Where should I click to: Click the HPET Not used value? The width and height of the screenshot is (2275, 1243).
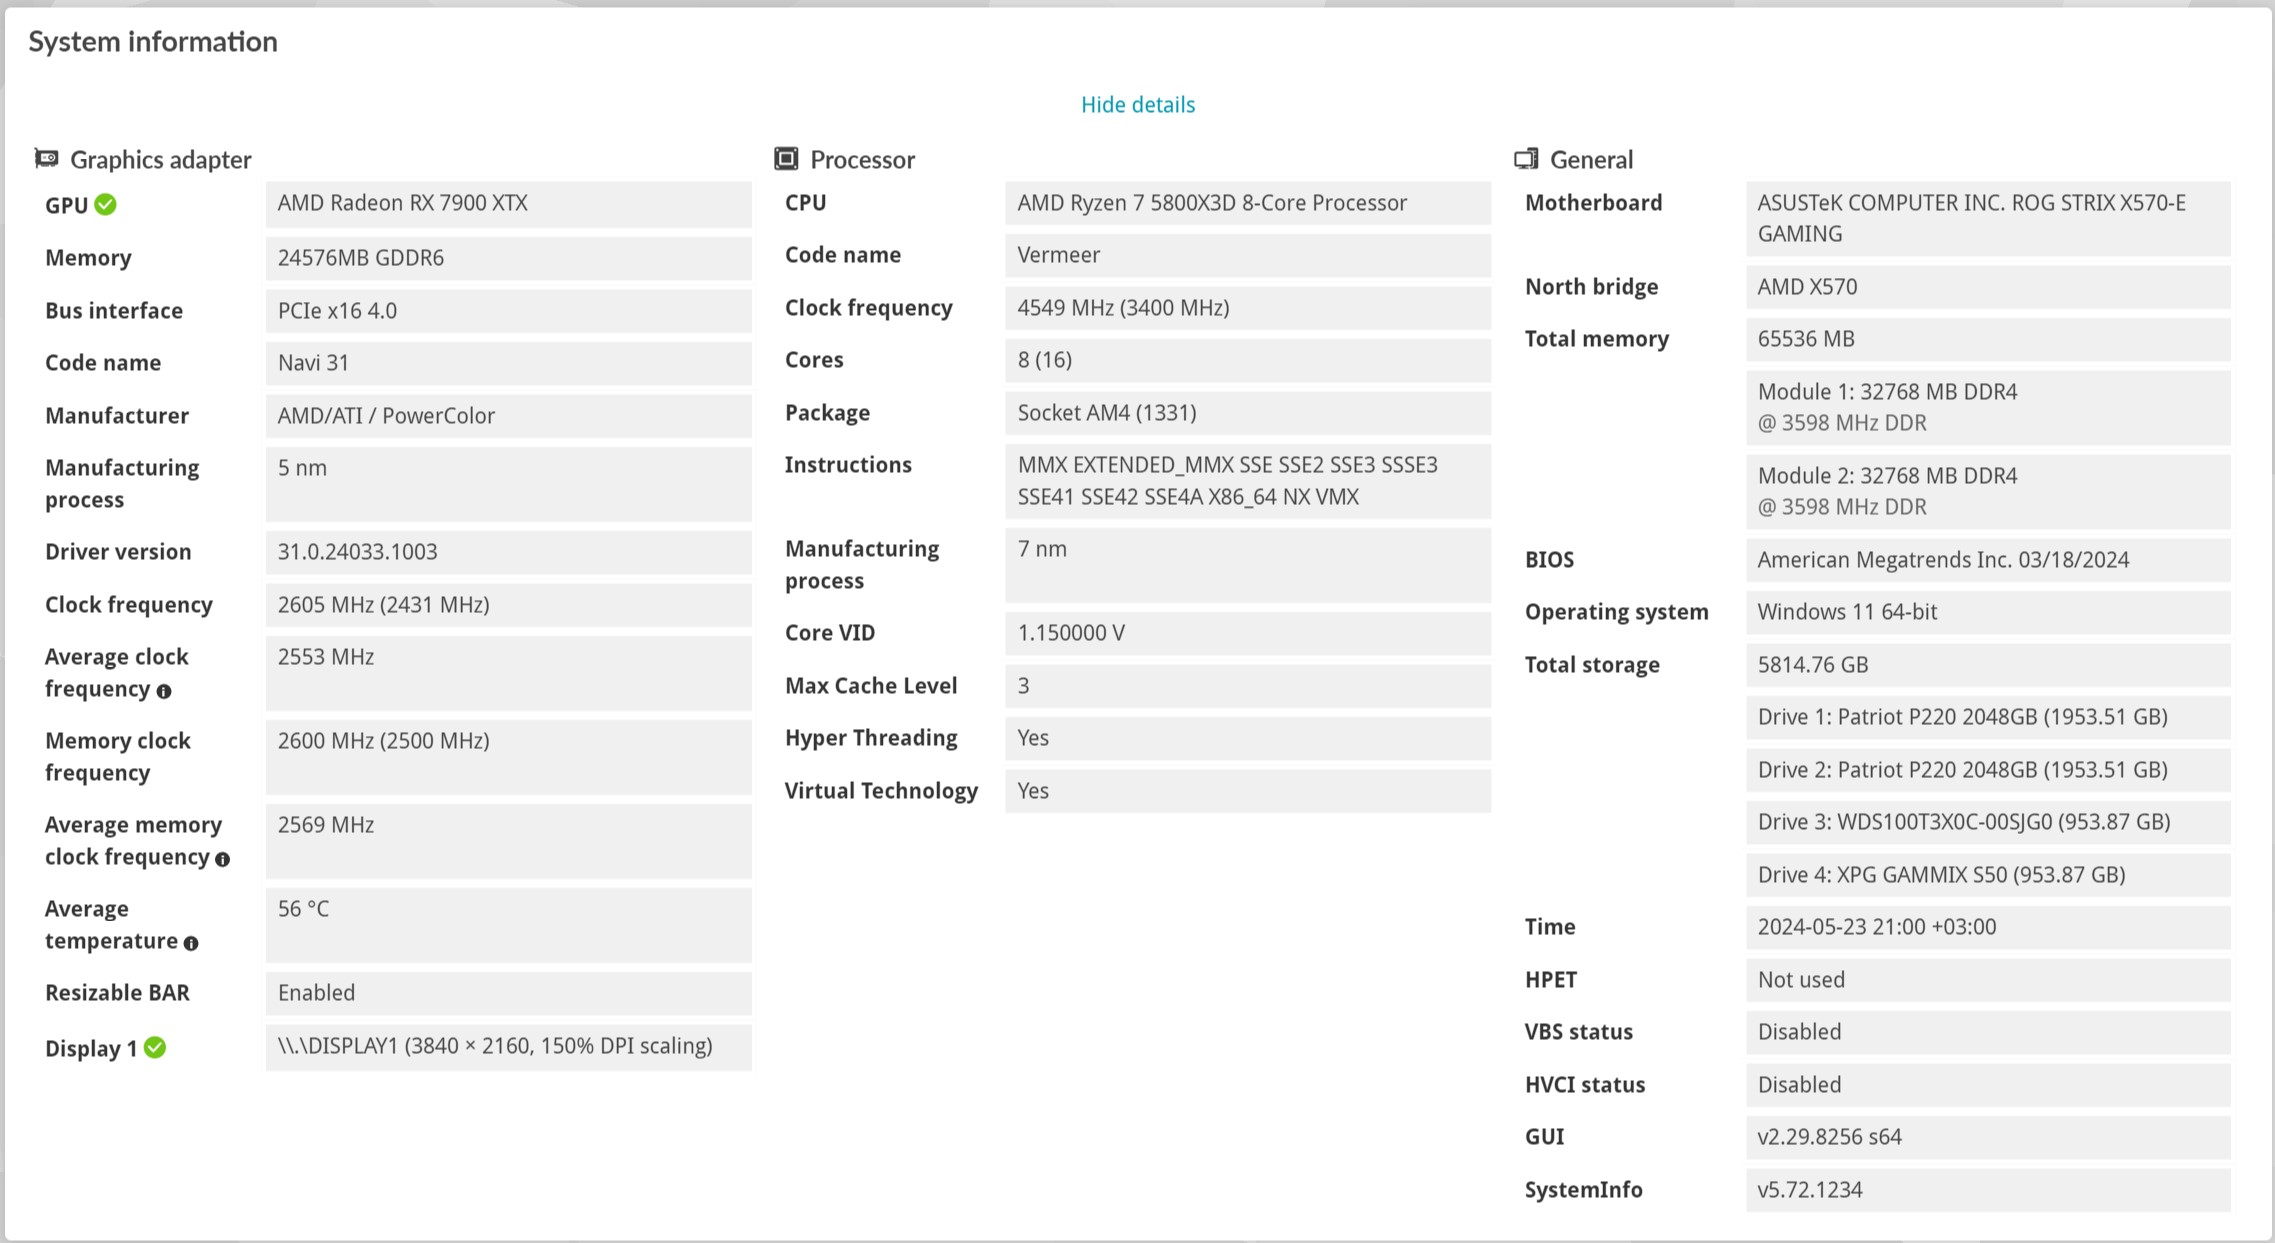click(1988, 980)
